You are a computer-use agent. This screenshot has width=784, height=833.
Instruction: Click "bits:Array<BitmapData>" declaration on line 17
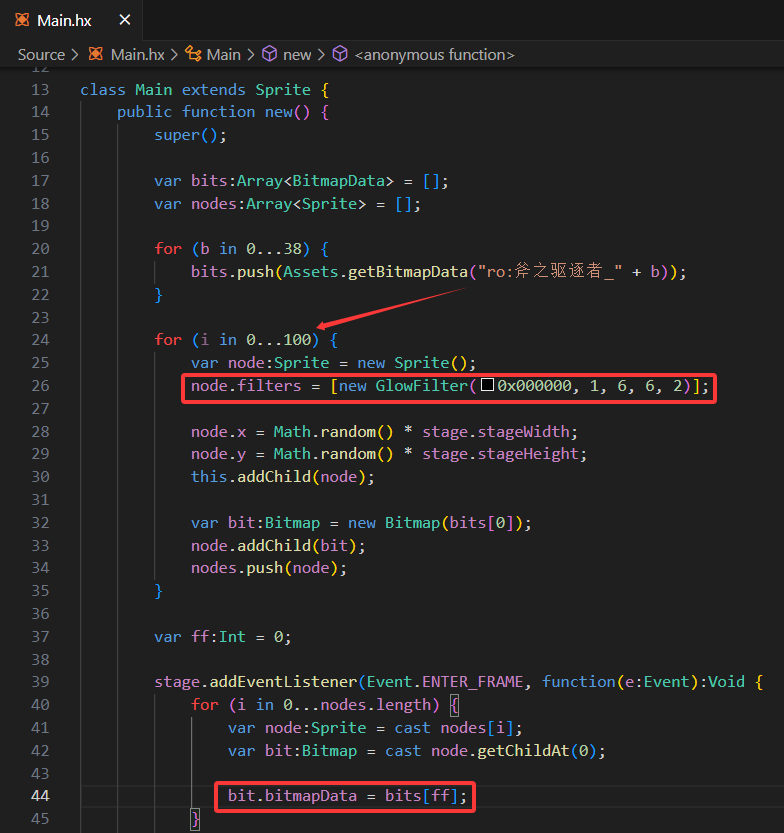292,181
